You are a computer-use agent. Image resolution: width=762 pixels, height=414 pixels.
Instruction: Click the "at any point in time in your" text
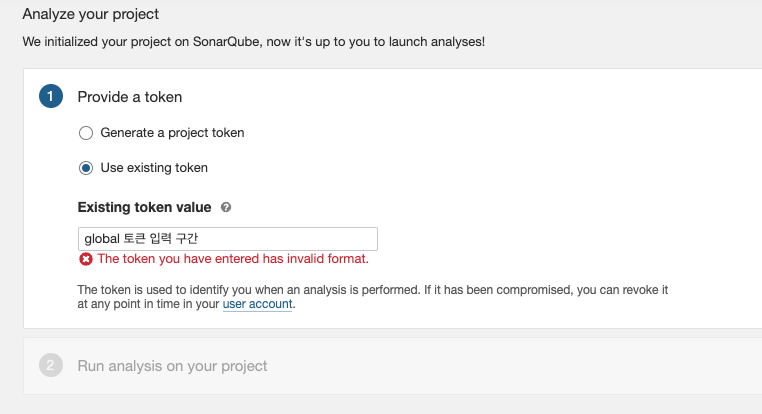pyautogui.click(x=148, y=304)
